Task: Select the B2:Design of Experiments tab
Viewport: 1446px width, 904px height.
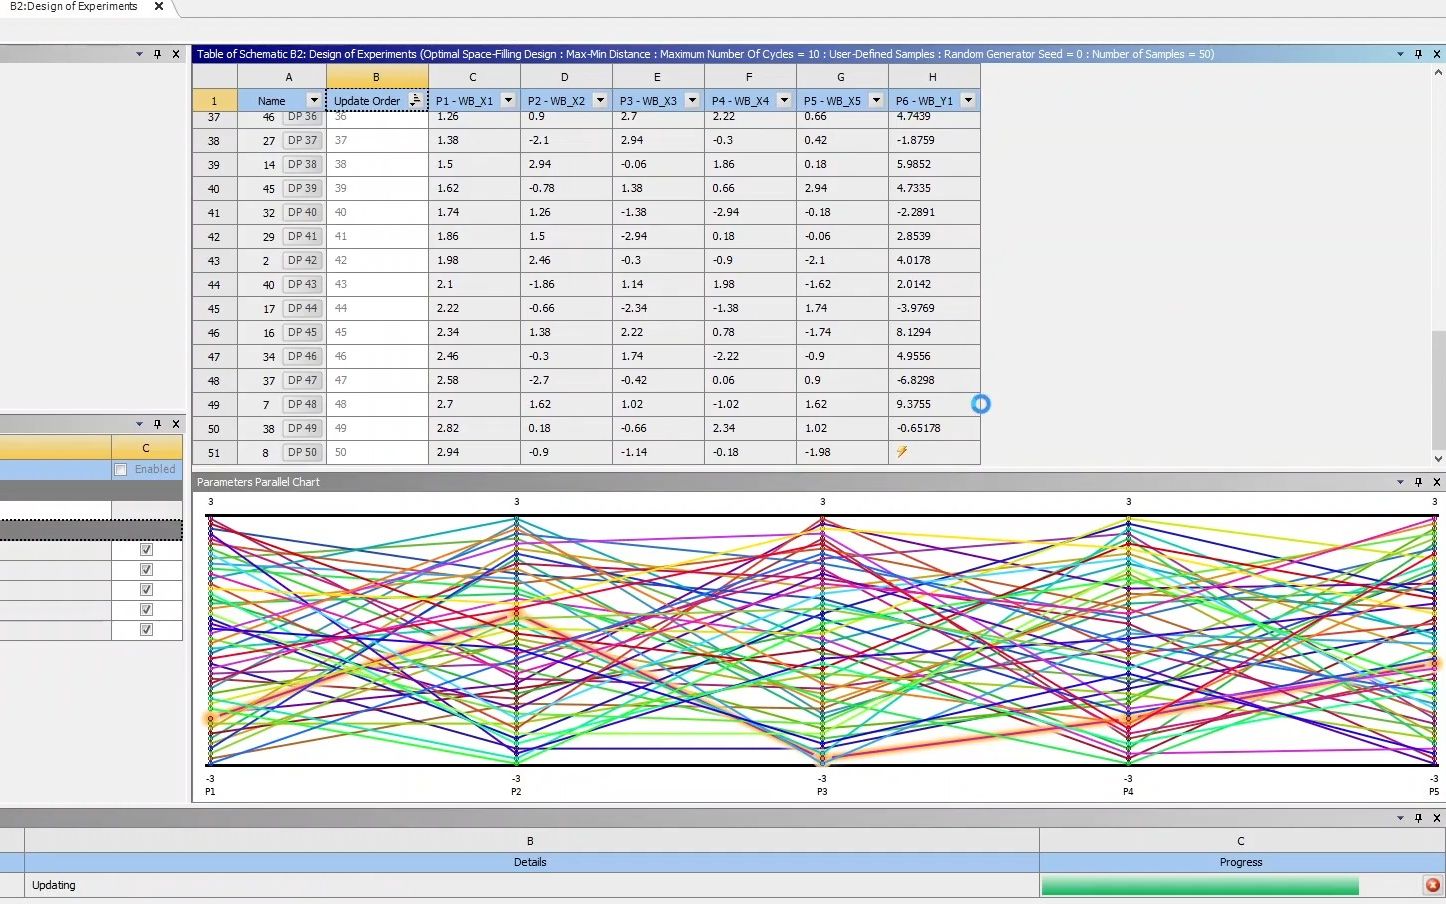Action: (x=74, y=6)
